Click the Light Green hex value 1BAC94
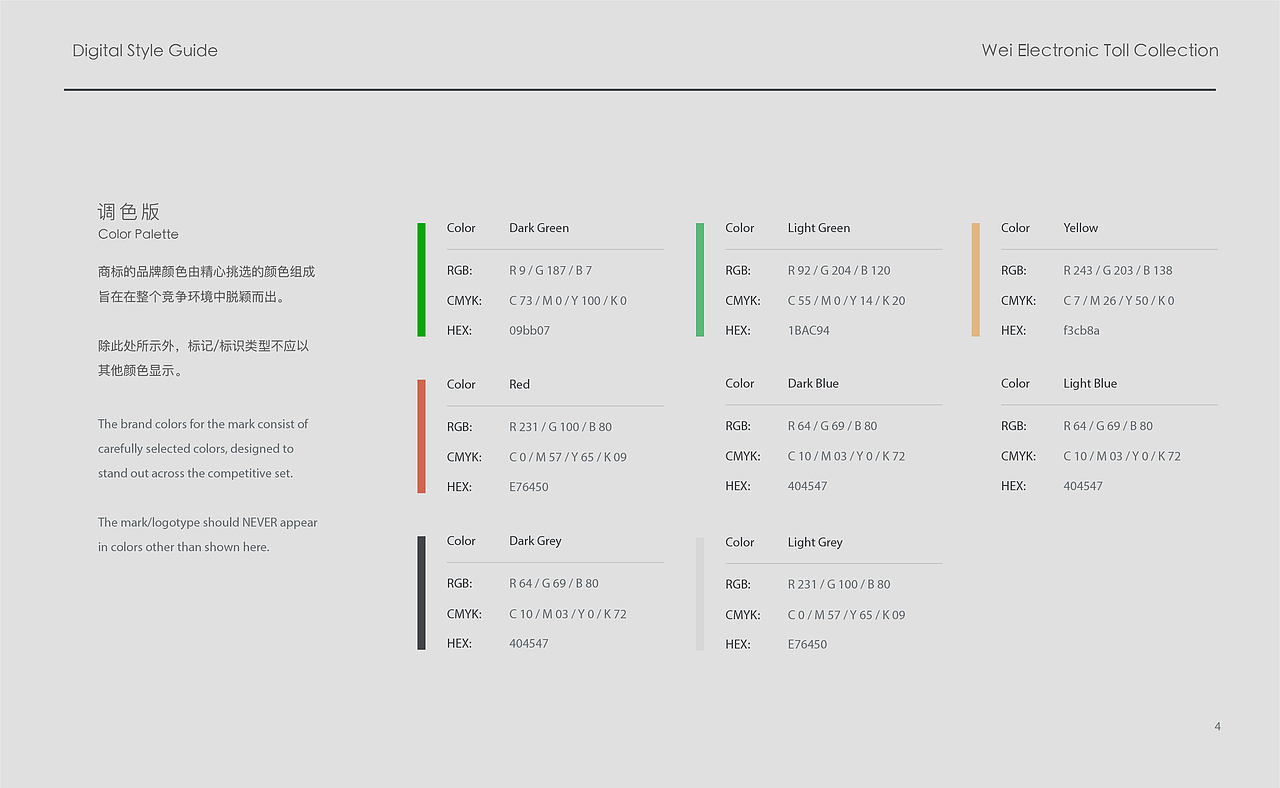Image resolution: width=1280 pixels, height=788 pixels. [x=808, y=331]
